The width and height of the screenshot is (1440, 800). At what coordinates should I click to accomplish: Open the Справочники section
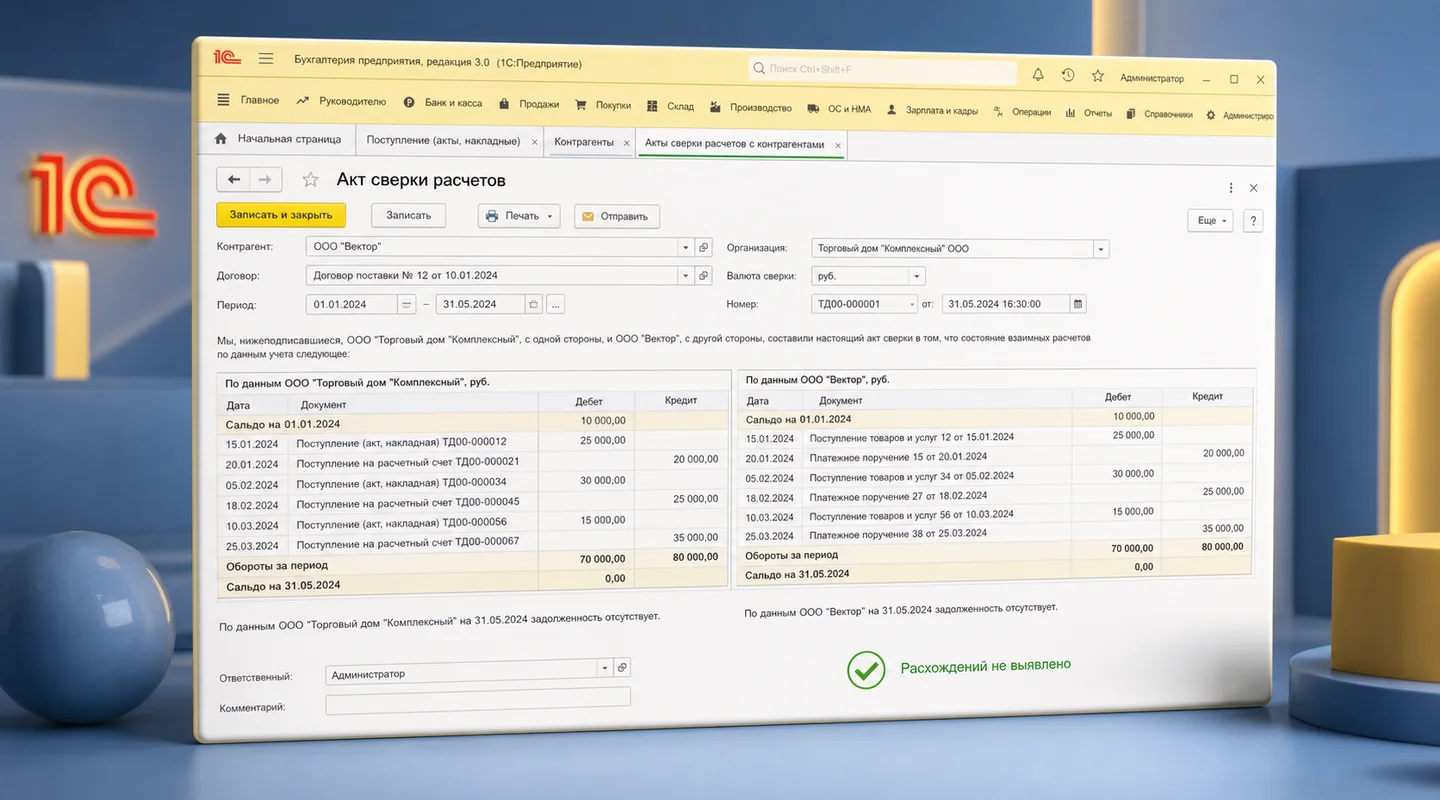(x=1159, y=114)
